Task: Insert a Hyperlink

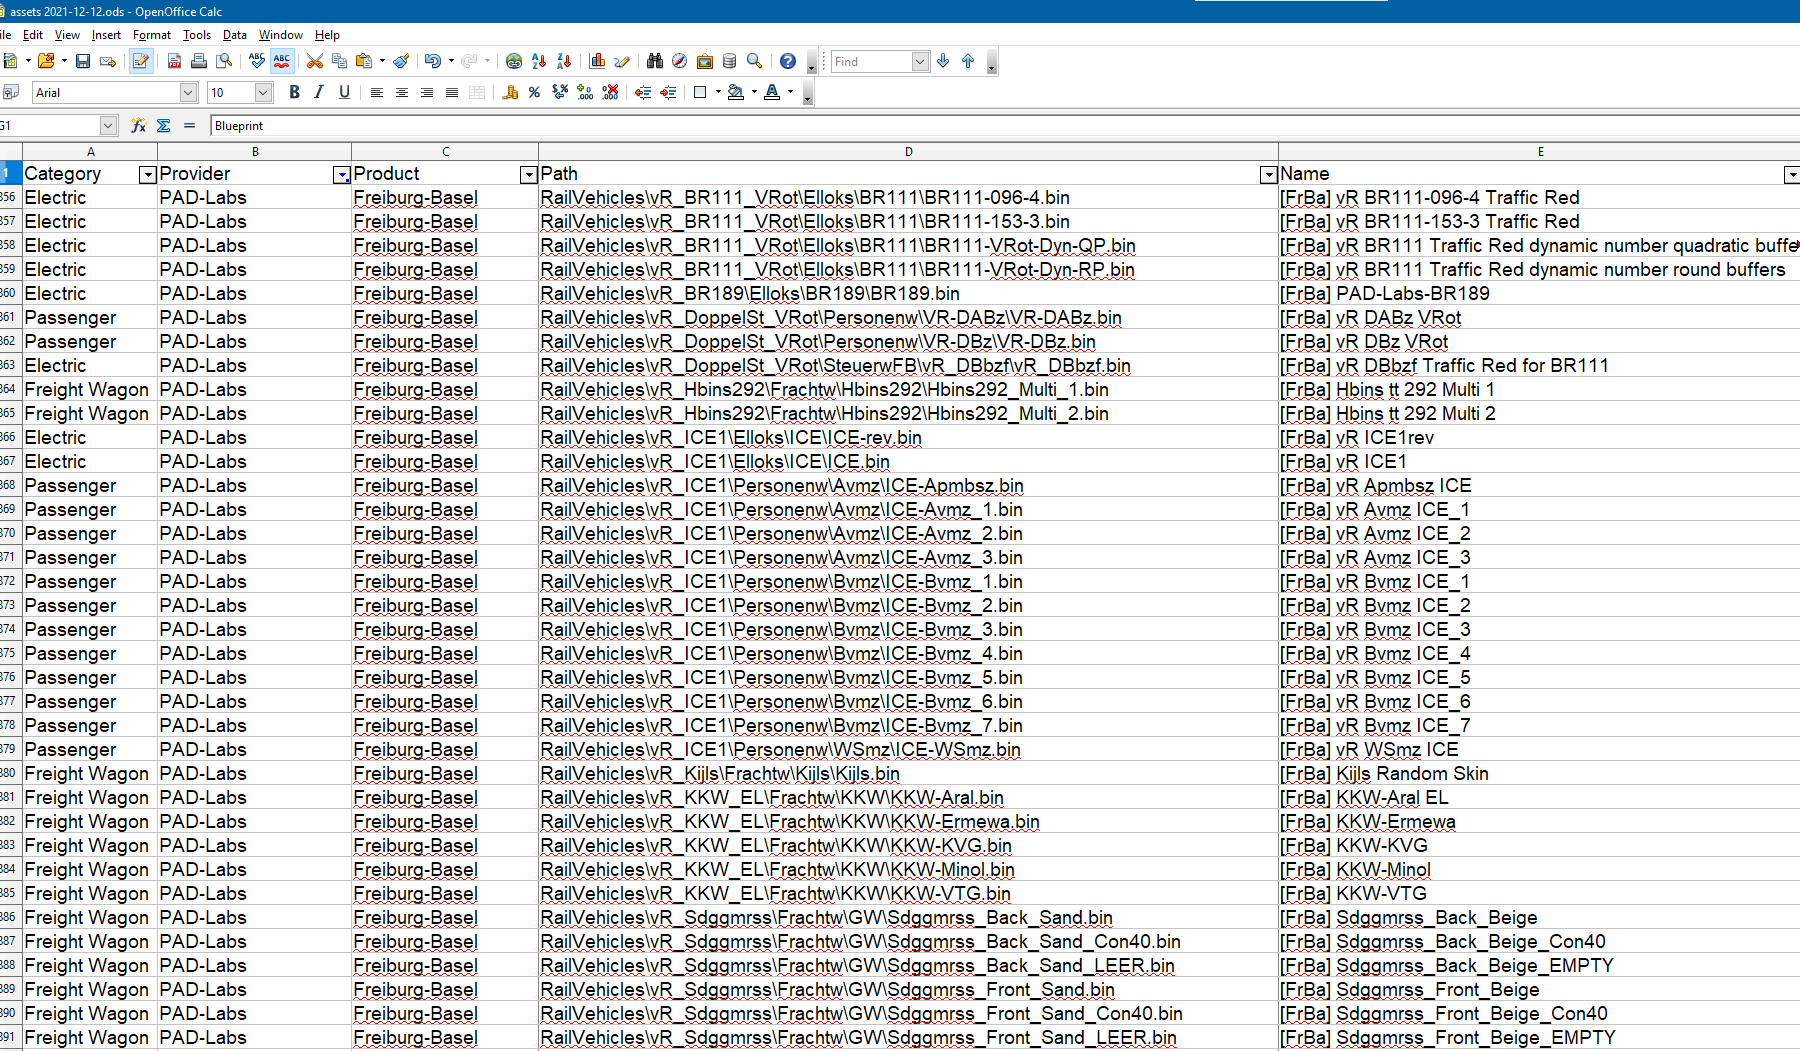Action: (514, 62)
